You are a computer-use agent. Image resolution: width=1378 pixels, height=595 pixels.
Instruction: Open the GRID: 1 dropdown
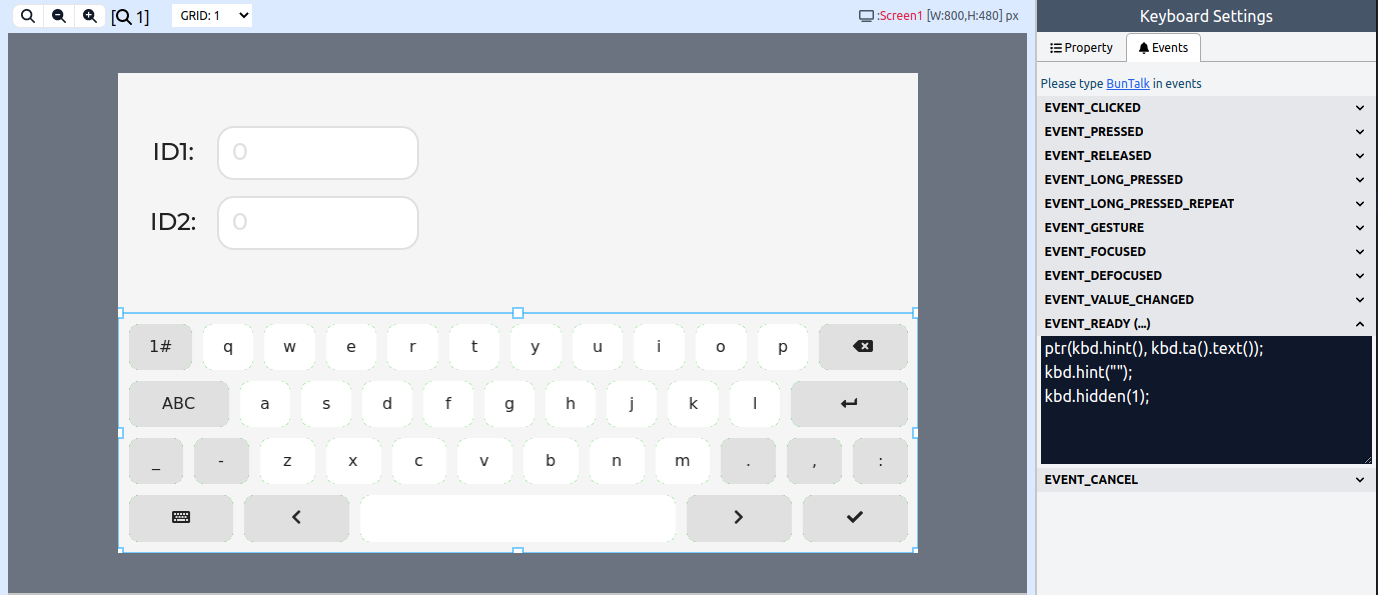(212, 16)
